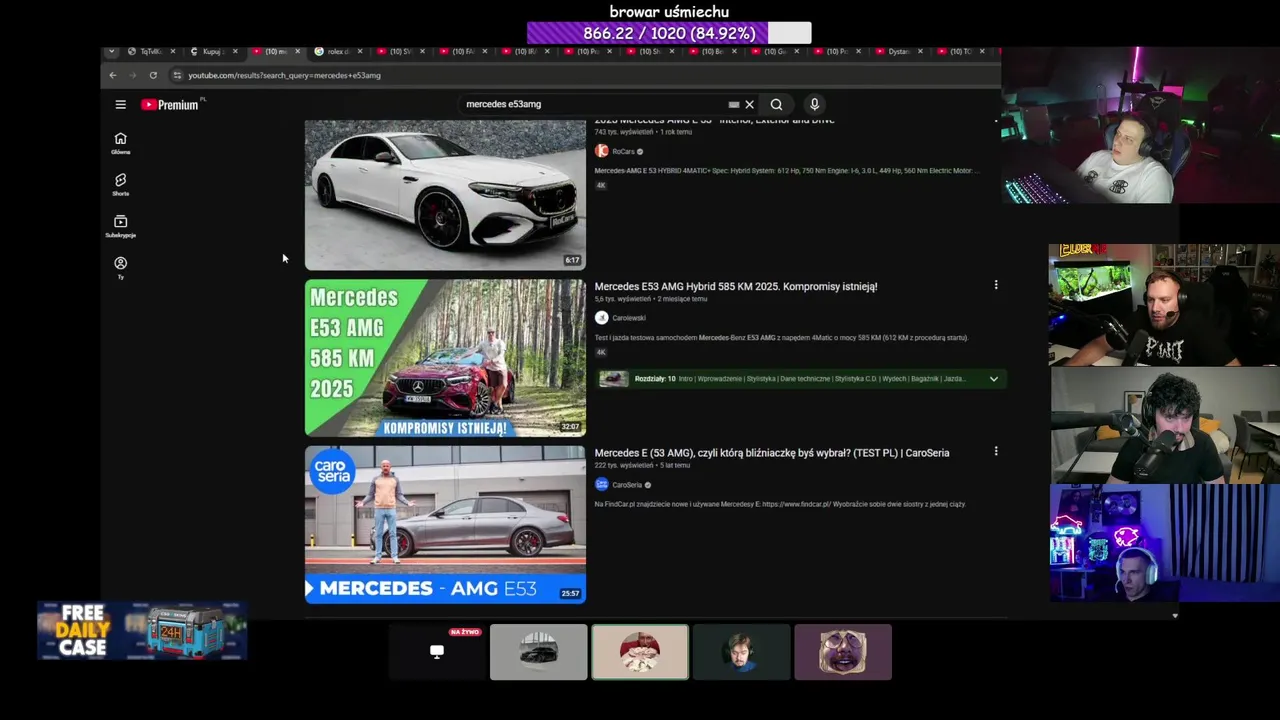This screenshot has width=1280, height=720.
Task: Open title Mercedes E53 AMG Hybrid 585 KM
Action: 736,286
